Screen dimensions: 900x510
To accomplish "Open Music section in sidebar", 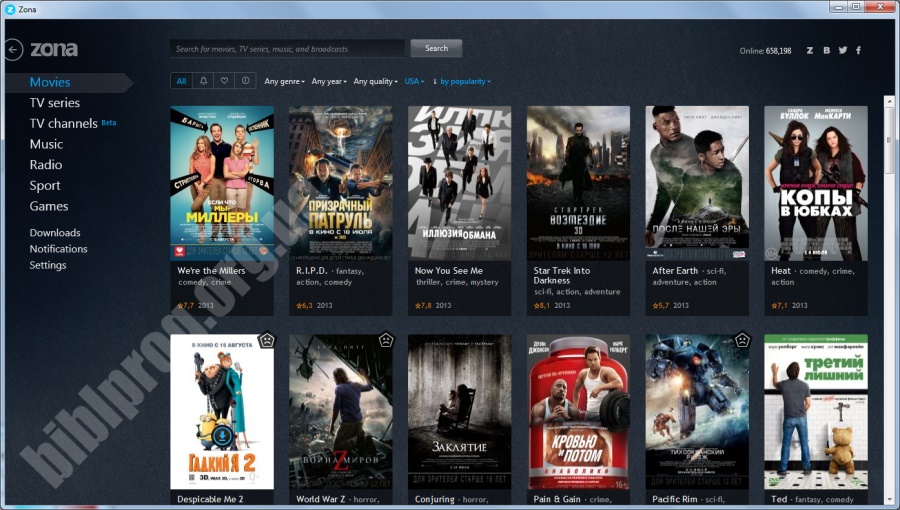I will 46,144.
